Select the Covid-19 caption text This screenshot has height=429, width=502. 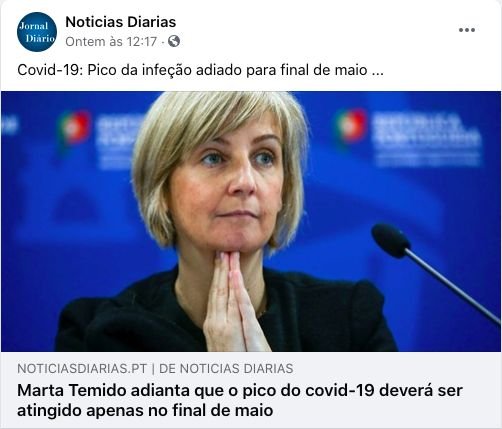[200, 70]
